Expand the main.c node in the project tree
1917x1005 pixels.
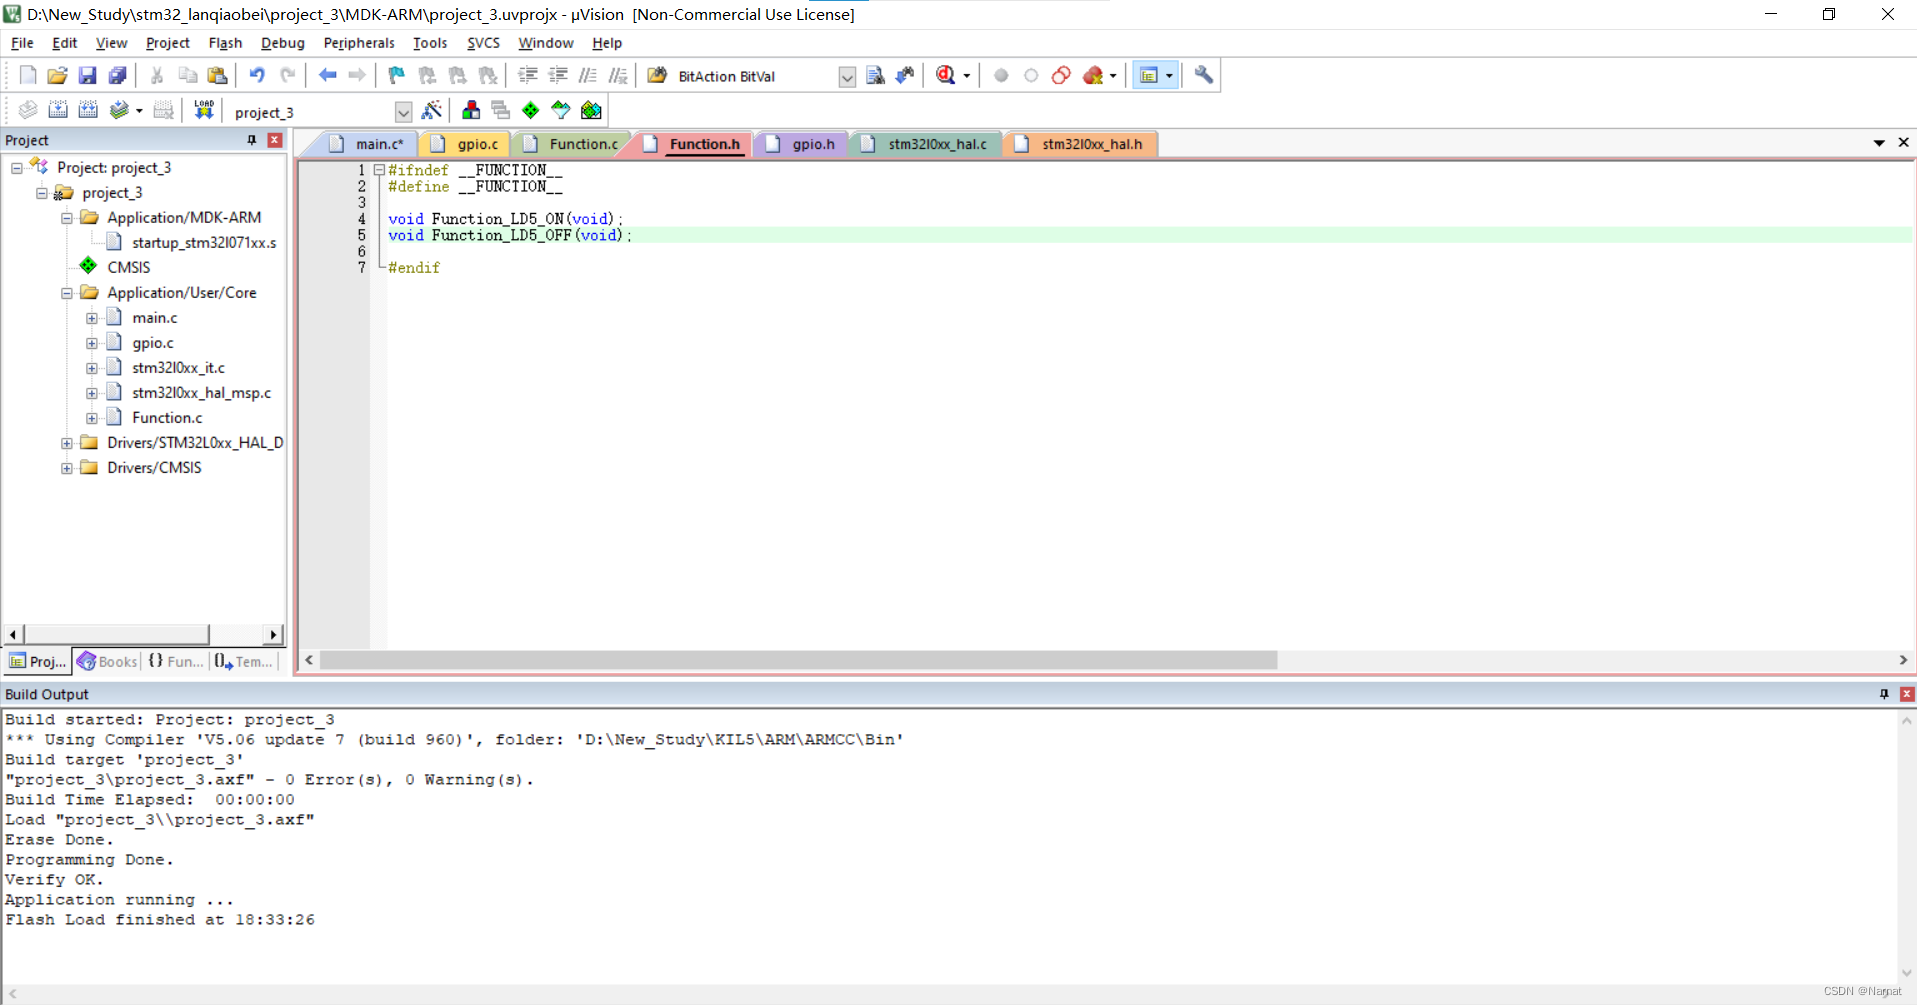point(92,318)
